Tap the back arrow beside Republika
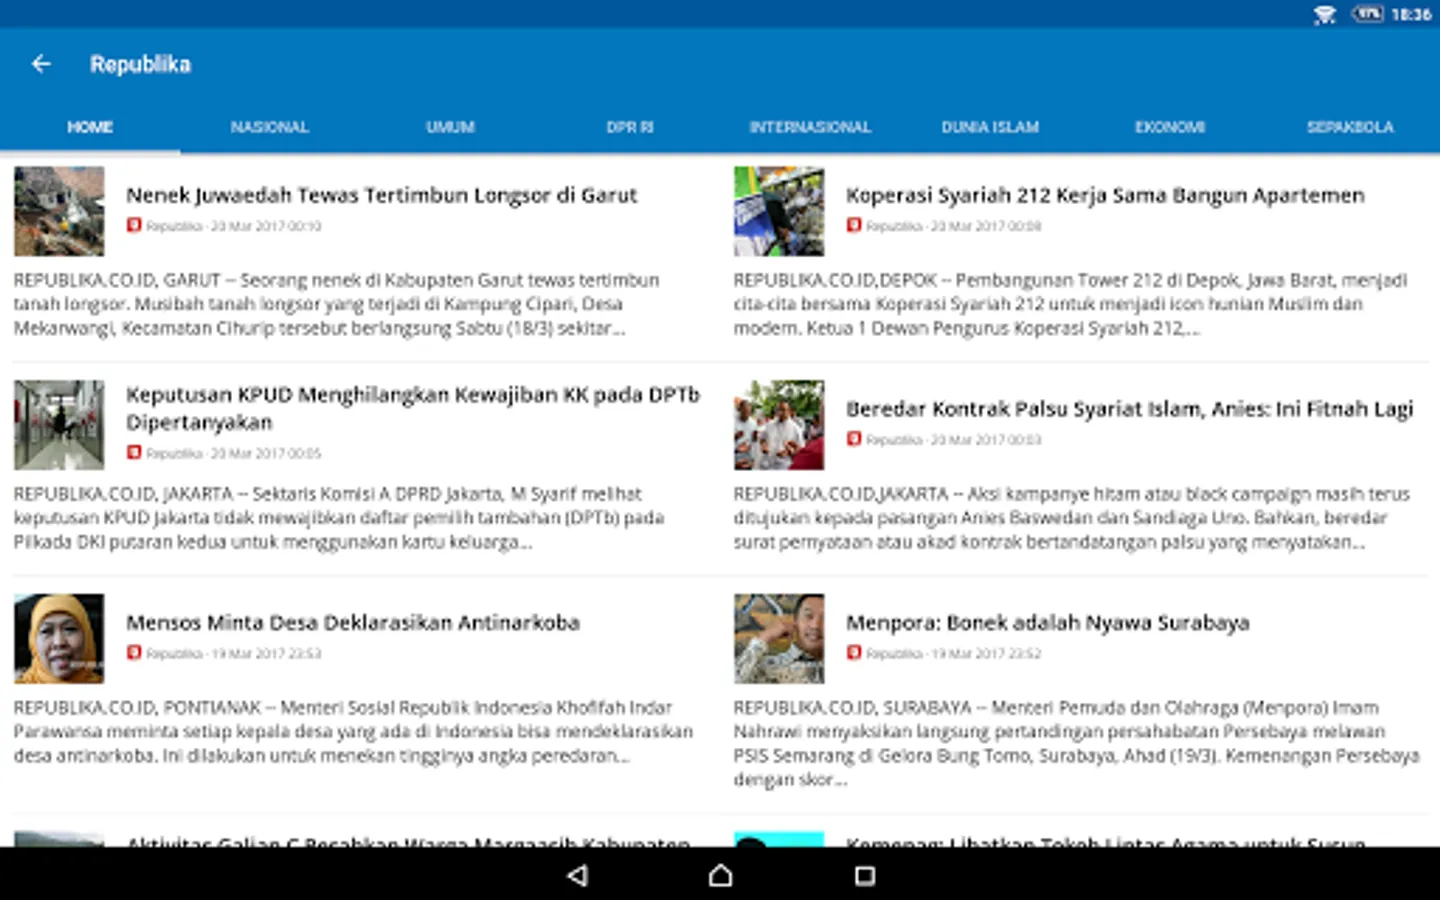This screenshot has width=1440, height=900. pos(41,64)
